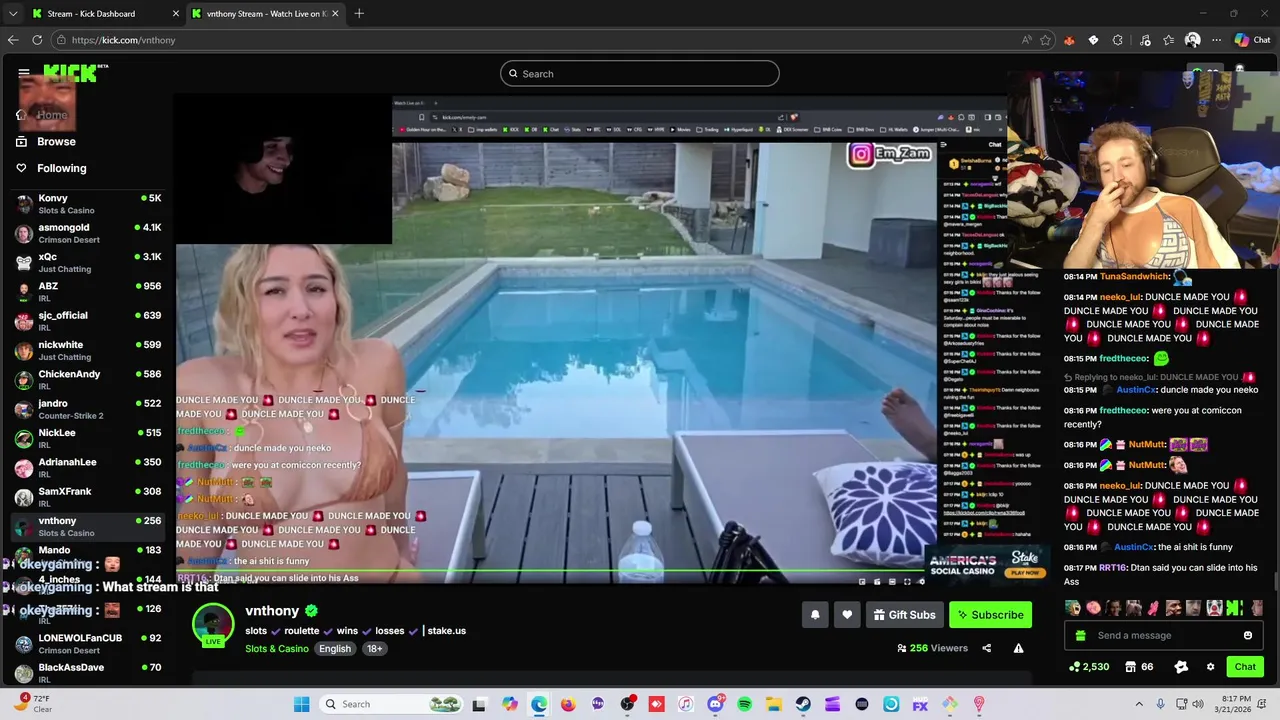Open the browser Settings and more menu

tap(1216, 40)
